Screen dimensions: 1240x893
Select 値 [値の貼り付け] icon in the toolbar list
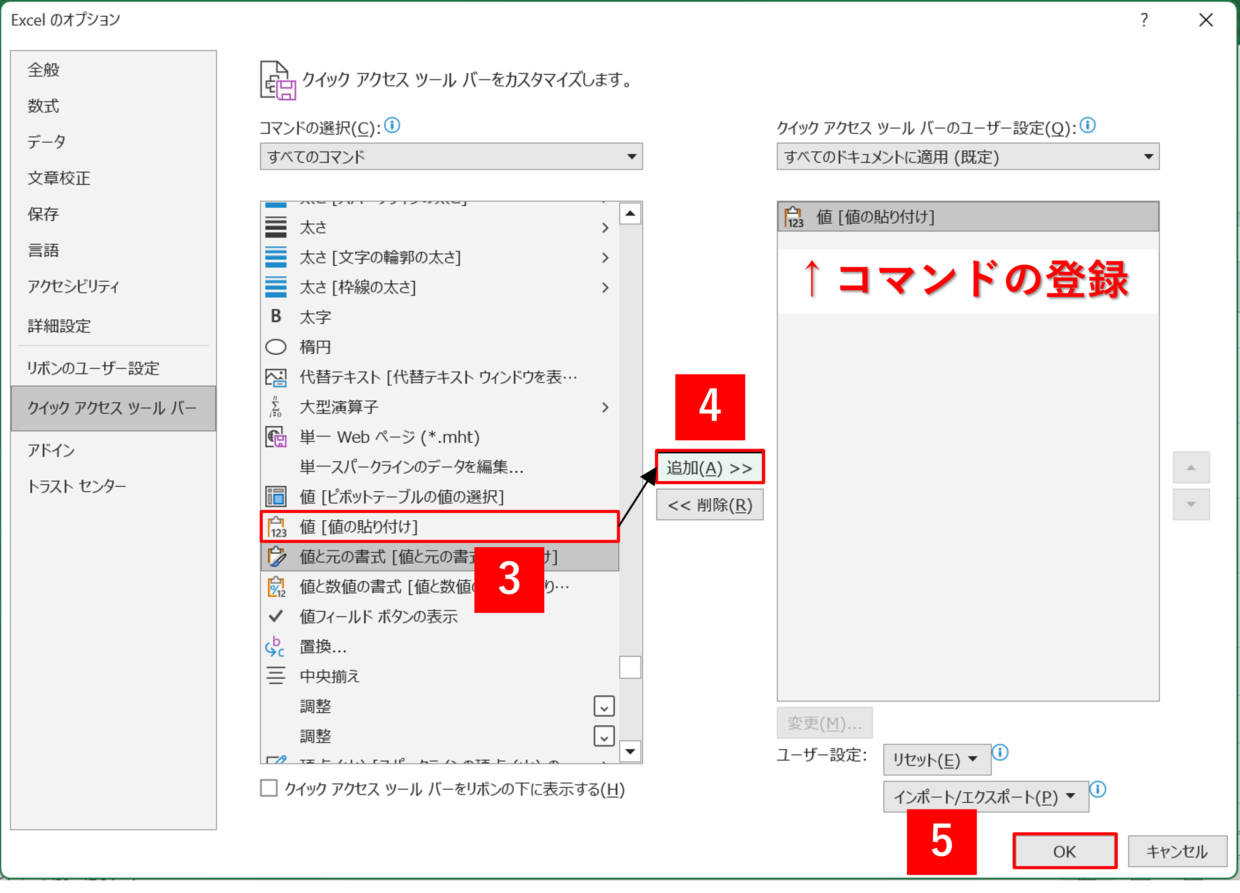[x=794, y=217]
